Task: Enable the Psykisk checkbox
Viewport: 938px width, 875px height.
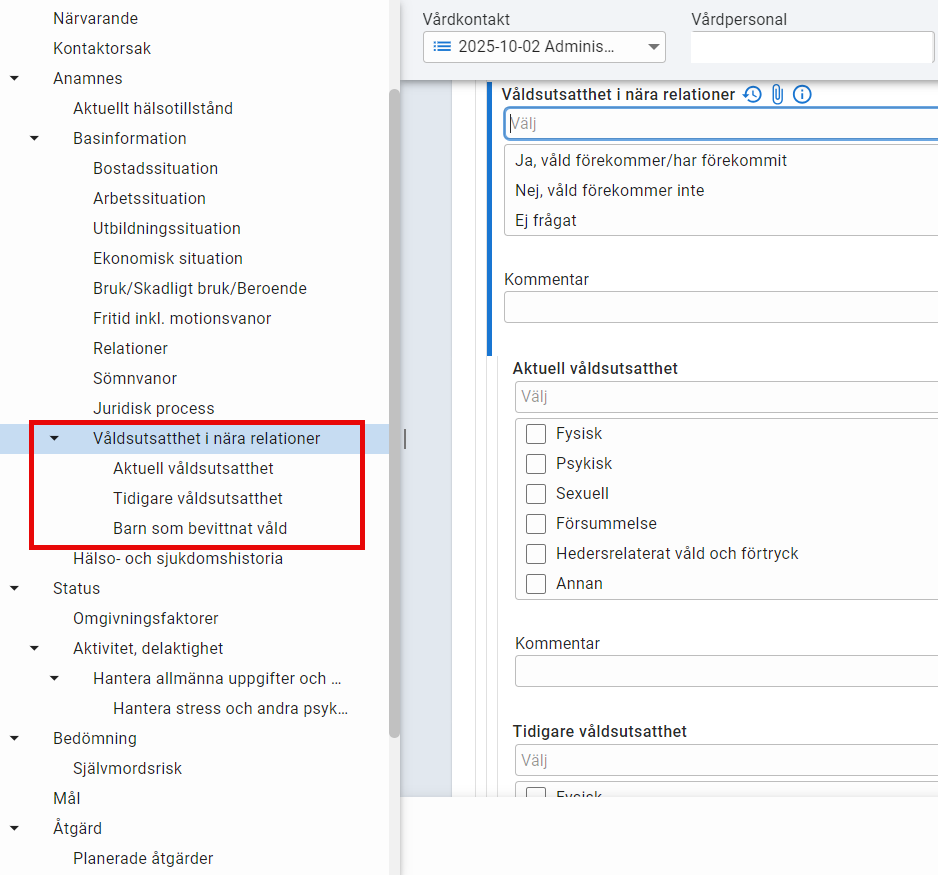Action: pos(536,464)
